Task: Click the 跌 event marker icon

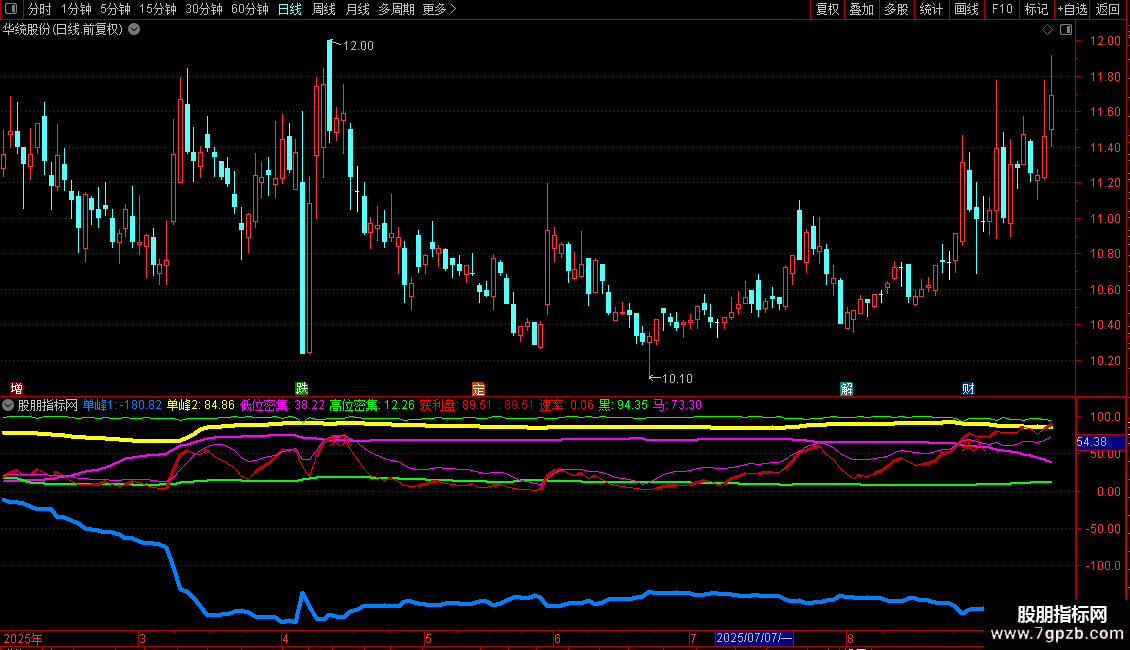Action: (x=301, y=388)
